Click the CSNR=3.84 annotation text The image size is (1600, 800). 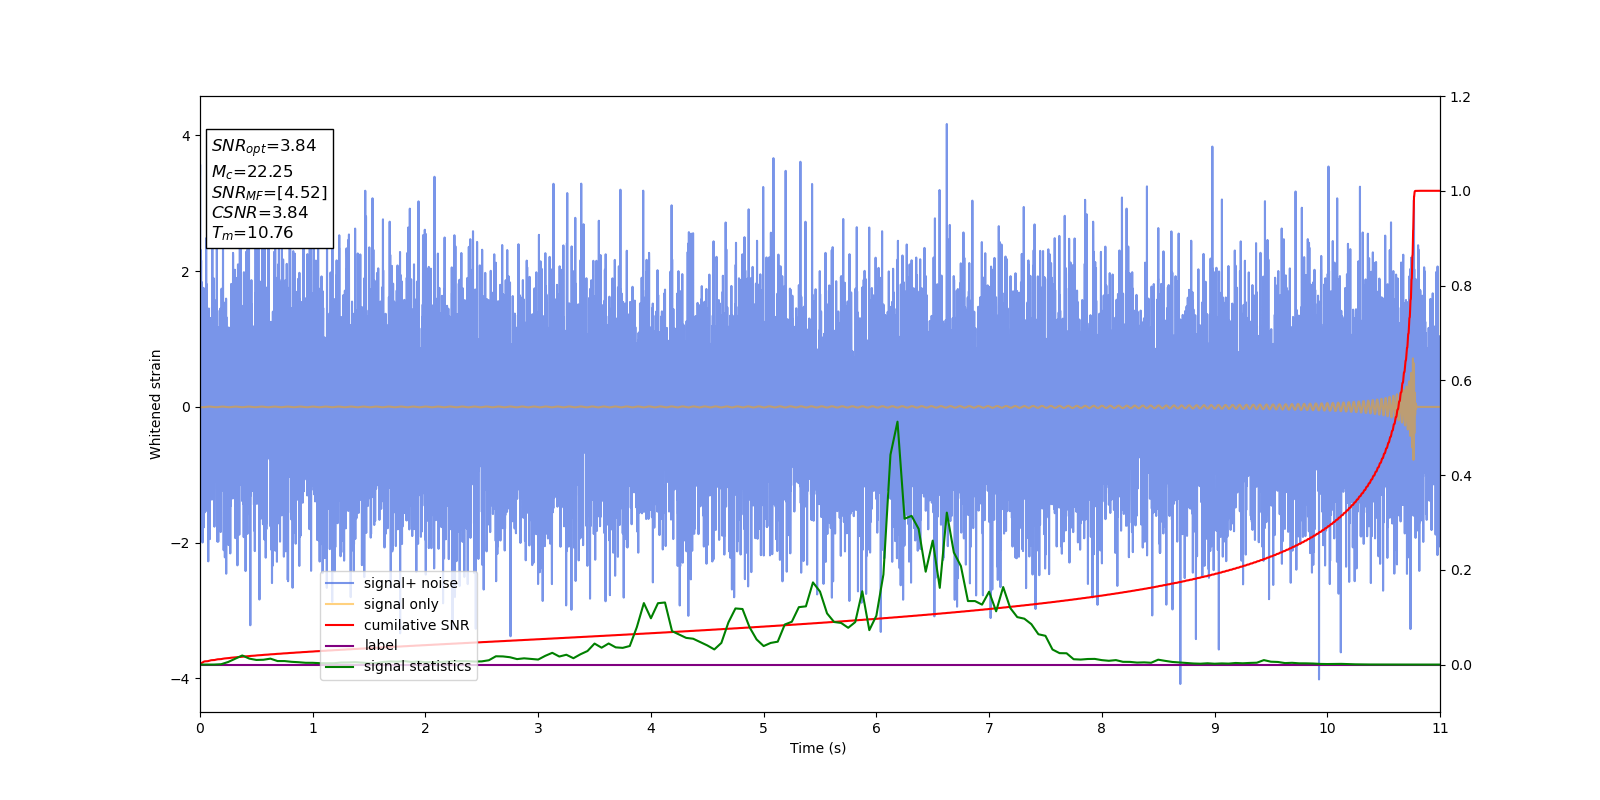point(260,212)
